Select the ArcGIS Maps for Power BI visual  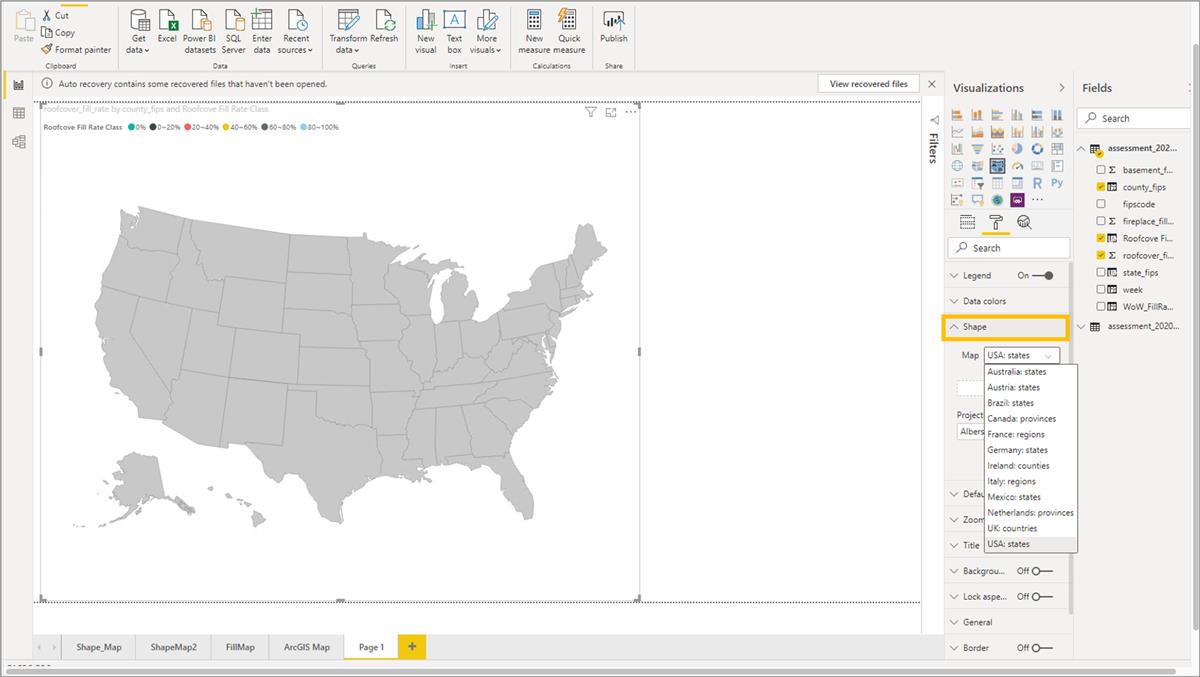[x=998, y=198]
